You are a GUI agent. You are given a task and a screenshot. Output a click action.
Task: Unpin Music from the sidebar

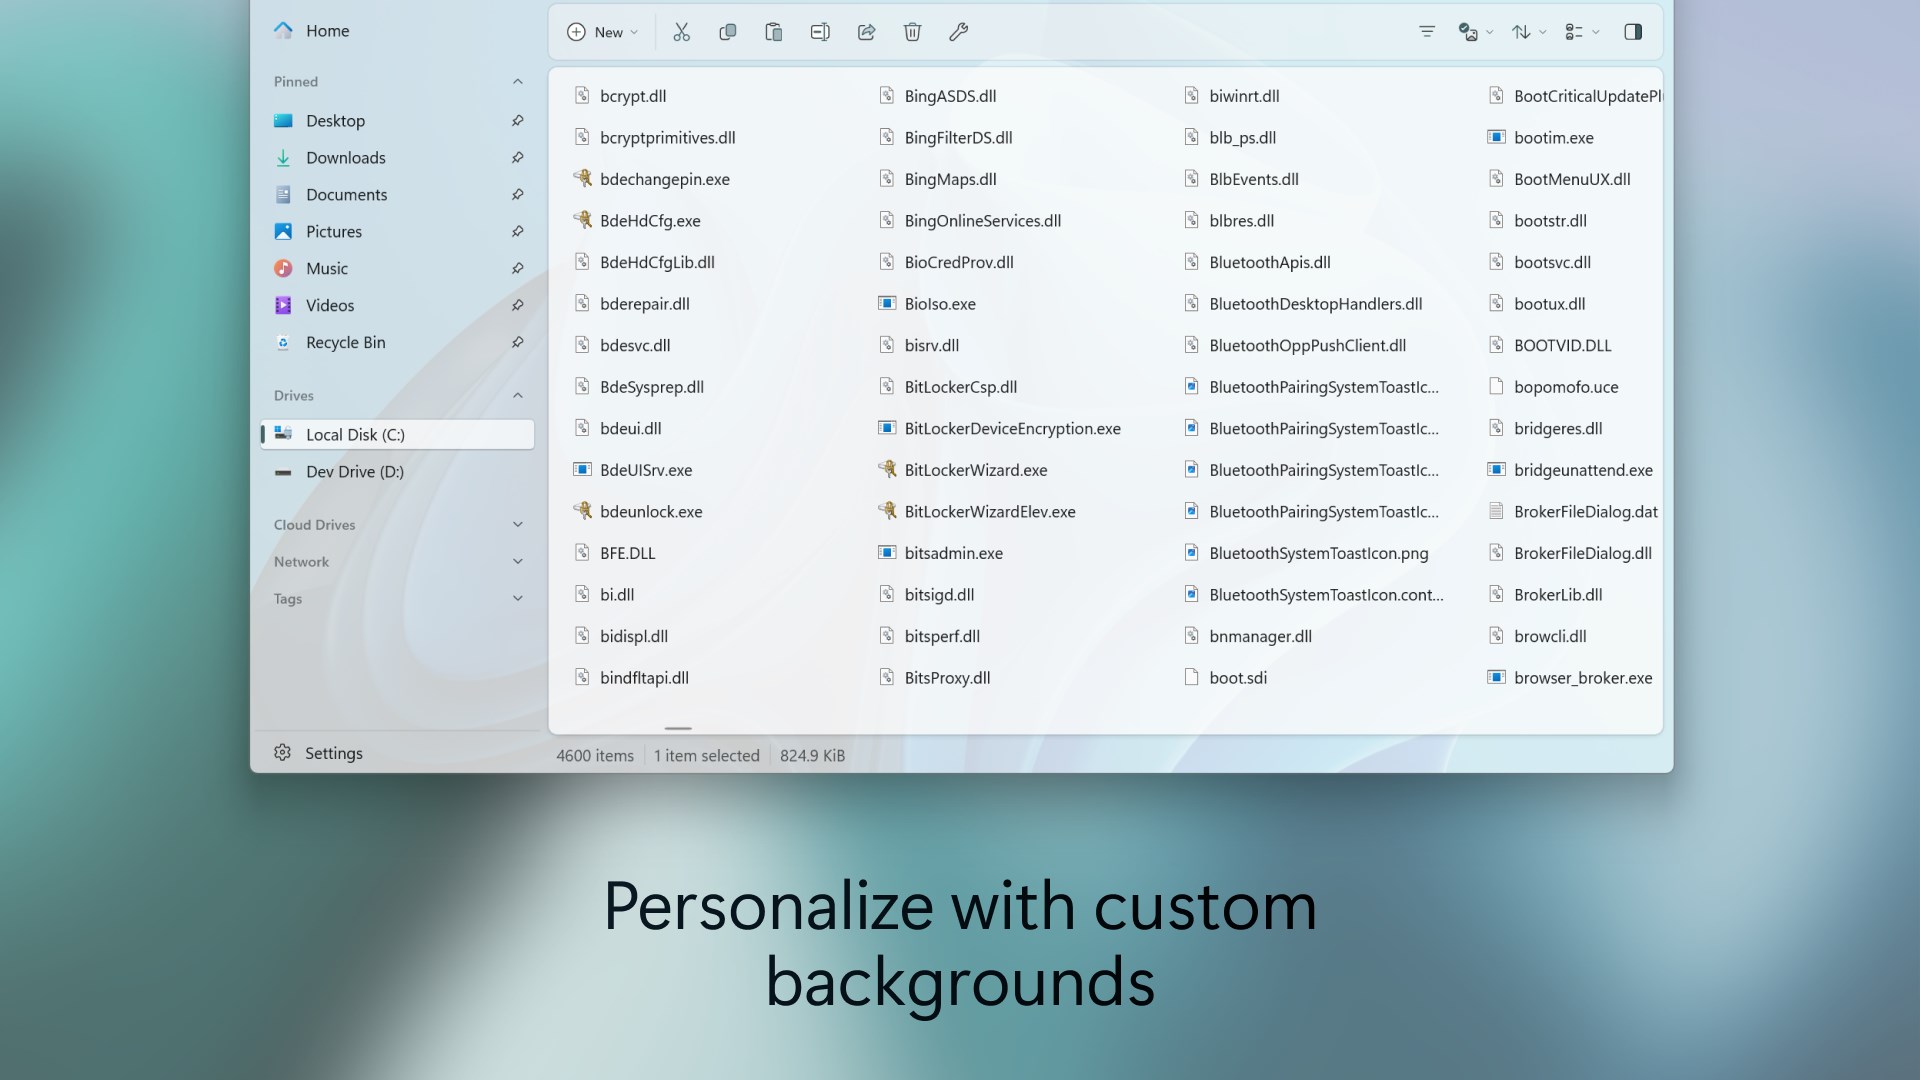coord(517,268)
